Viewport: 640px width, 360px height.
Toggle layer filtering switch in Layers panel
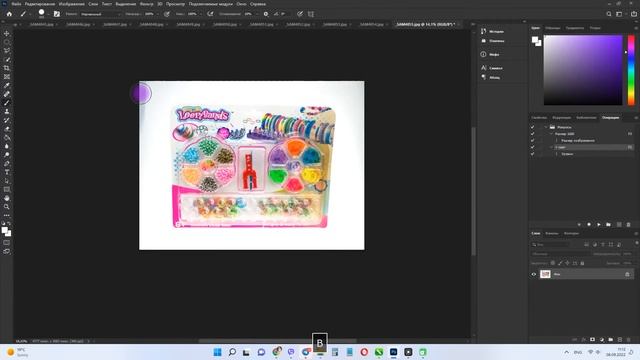(x=636, y=244)
